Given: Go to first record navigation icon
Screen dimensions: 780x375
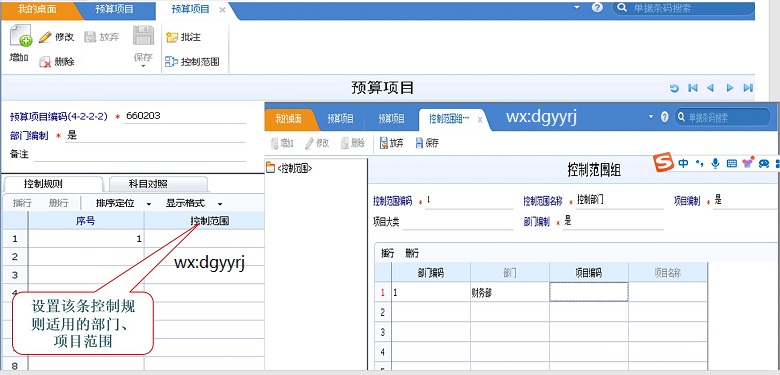Looking at the screenshot, I should point(692,88).
